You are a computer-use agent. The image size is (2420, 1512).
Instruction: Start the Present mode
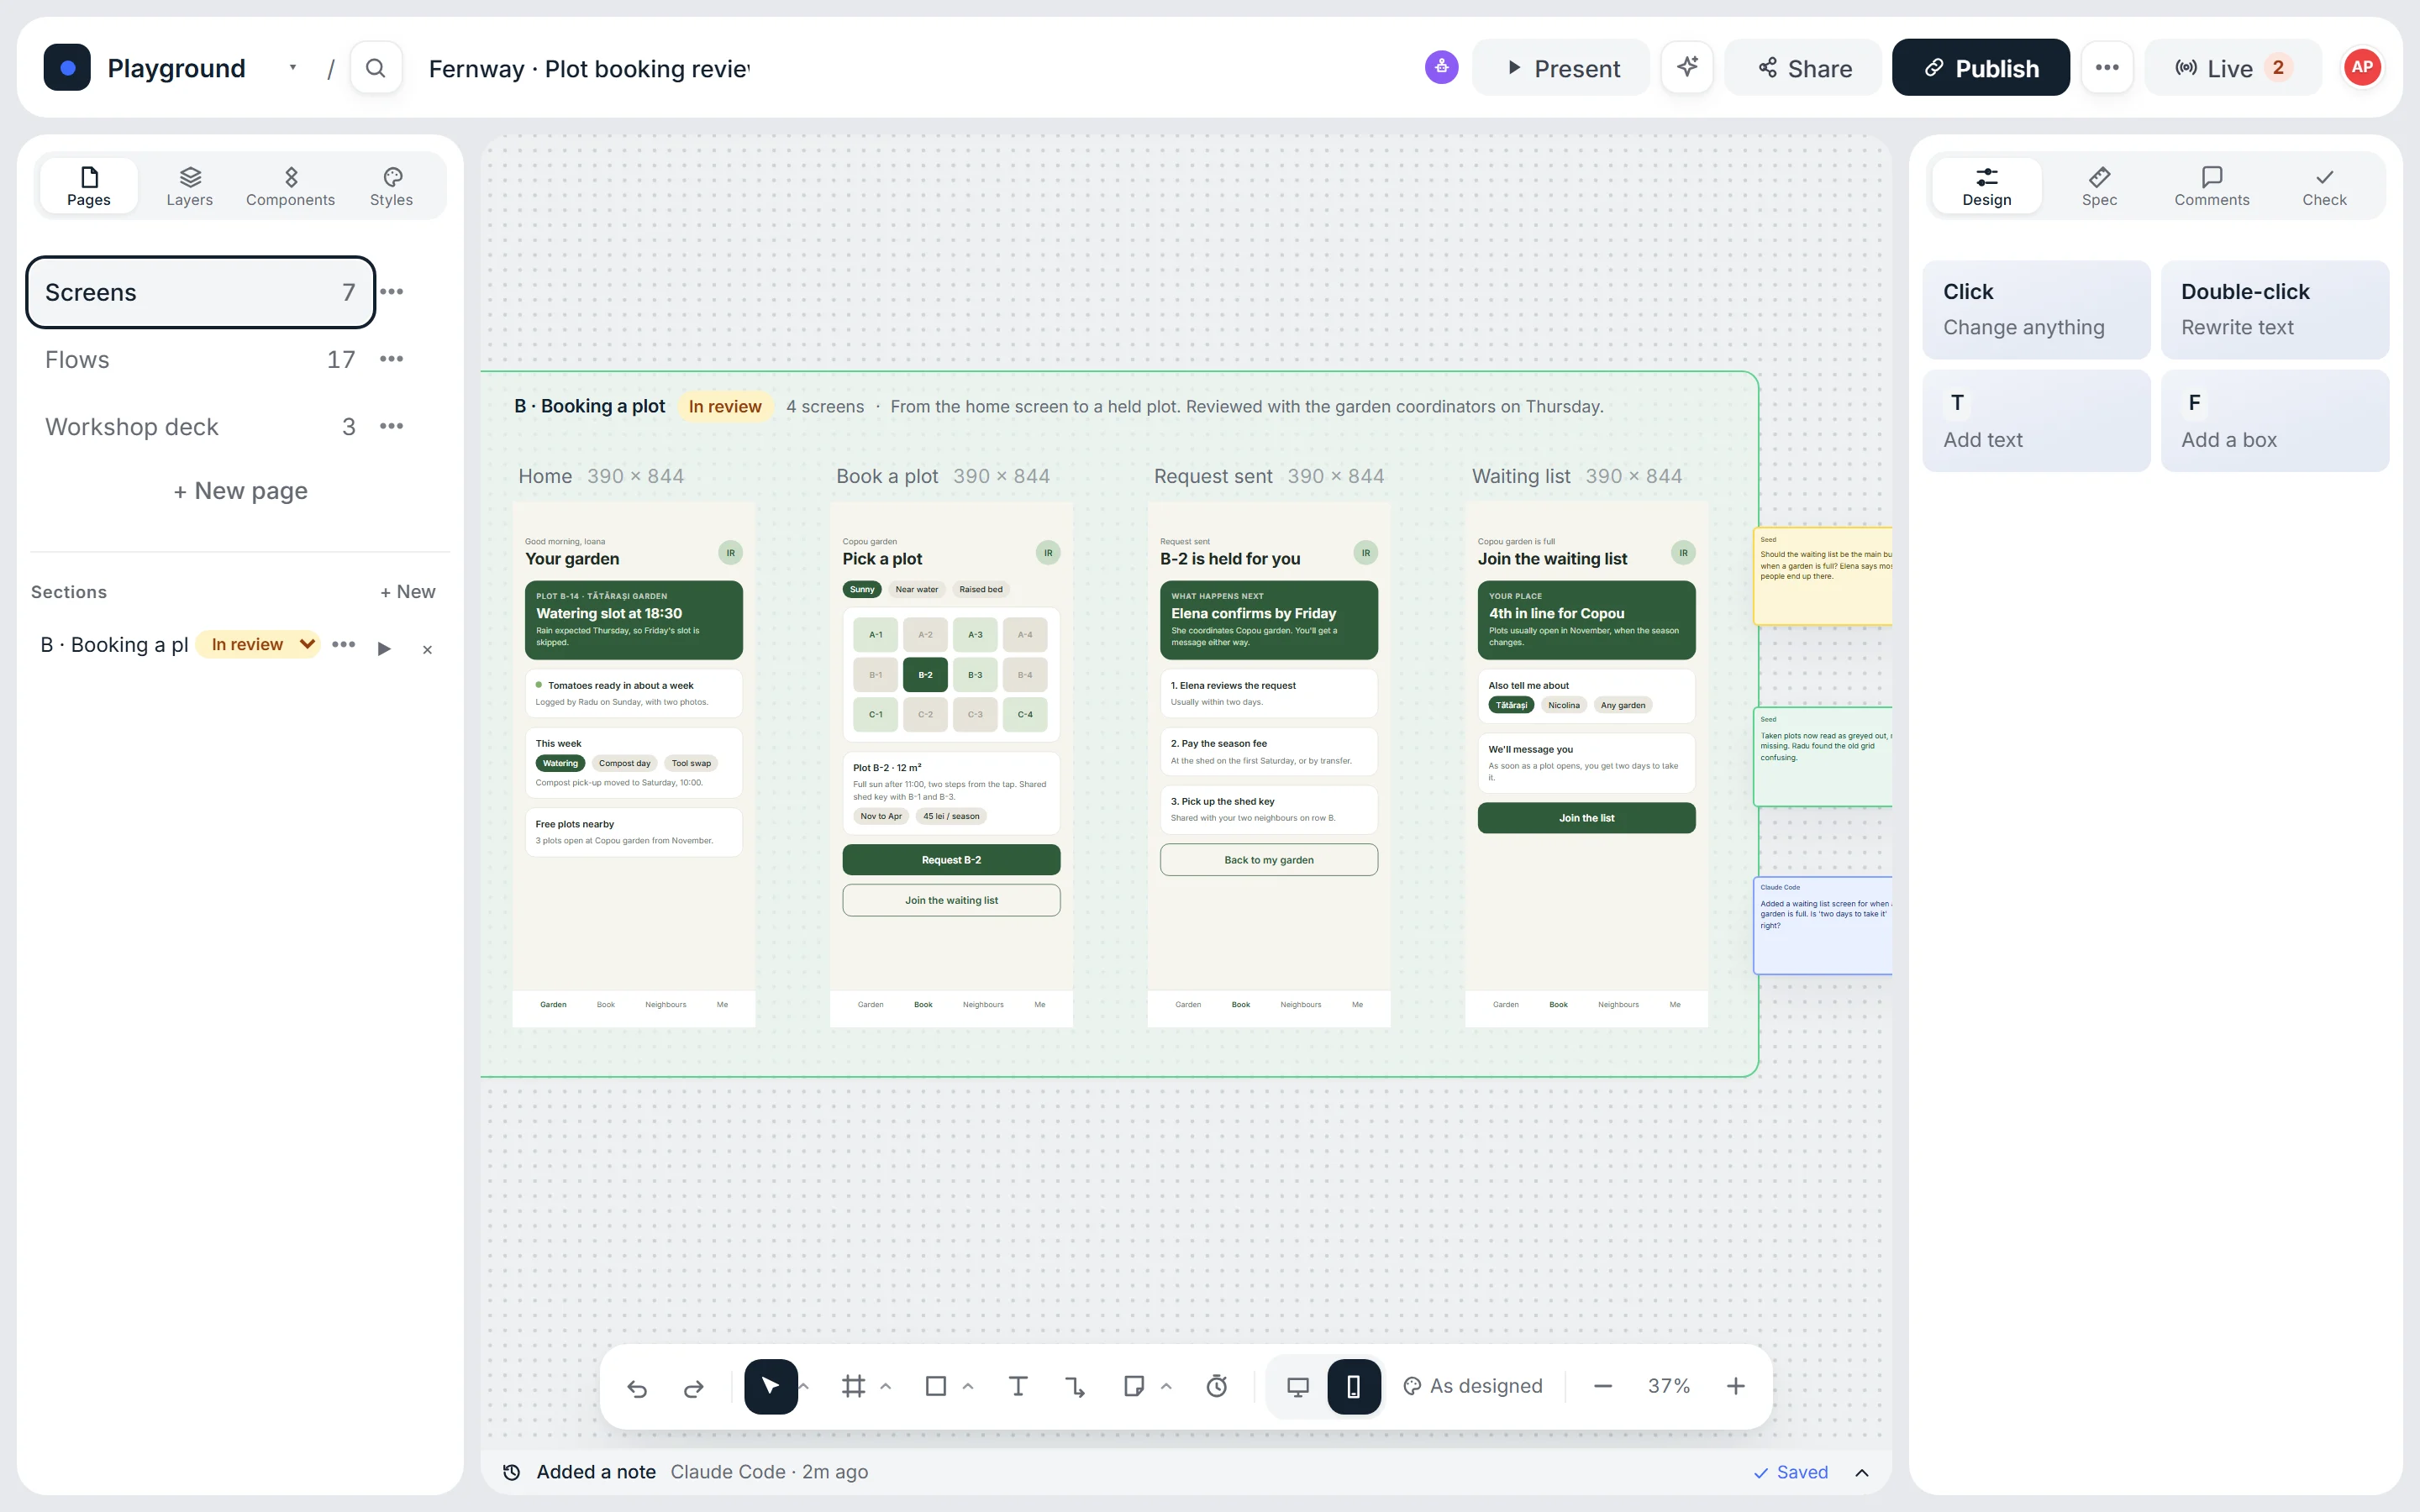(x=1561, y=68)
